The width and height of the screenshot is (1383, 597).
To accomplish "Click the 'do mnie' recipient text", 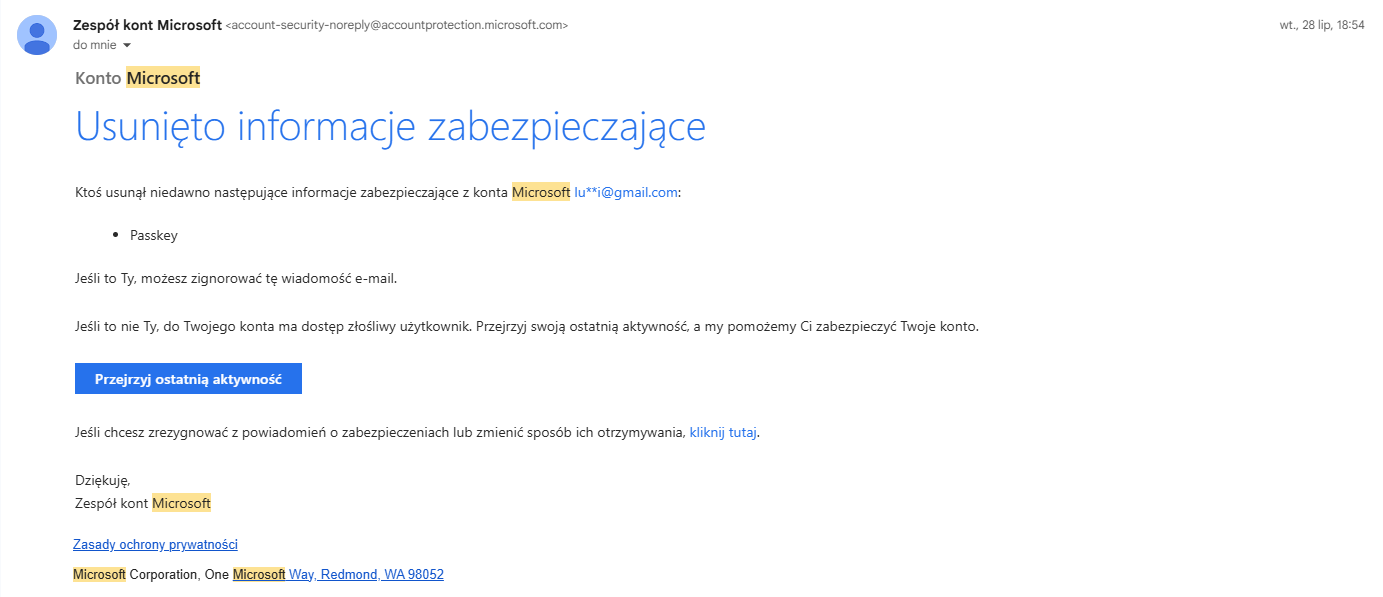I will (x=95, y=45).
